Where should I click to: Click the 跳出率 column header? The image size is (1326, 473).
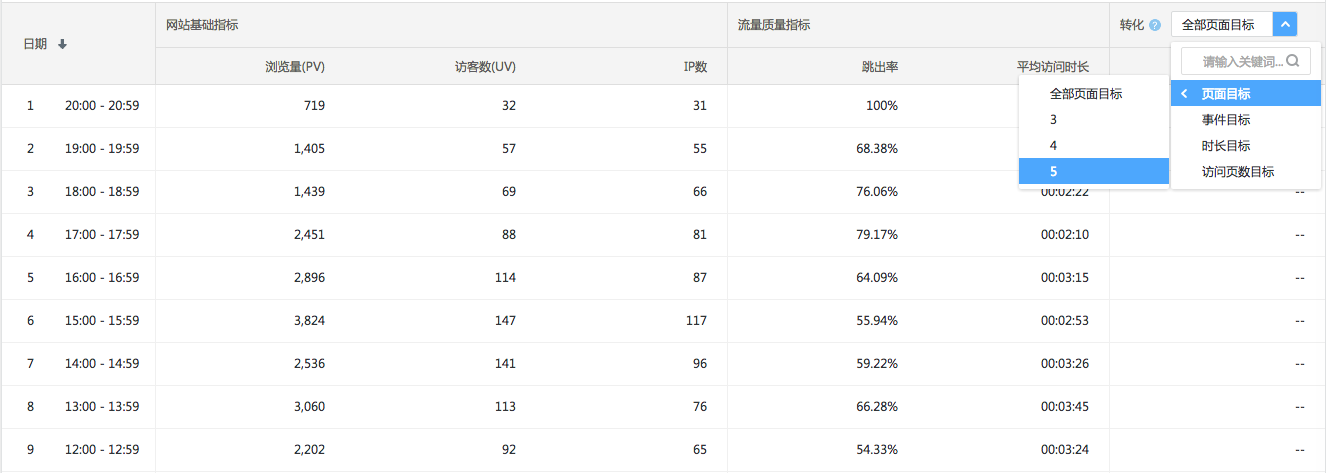pyautogui.click(x=880, y=67)
